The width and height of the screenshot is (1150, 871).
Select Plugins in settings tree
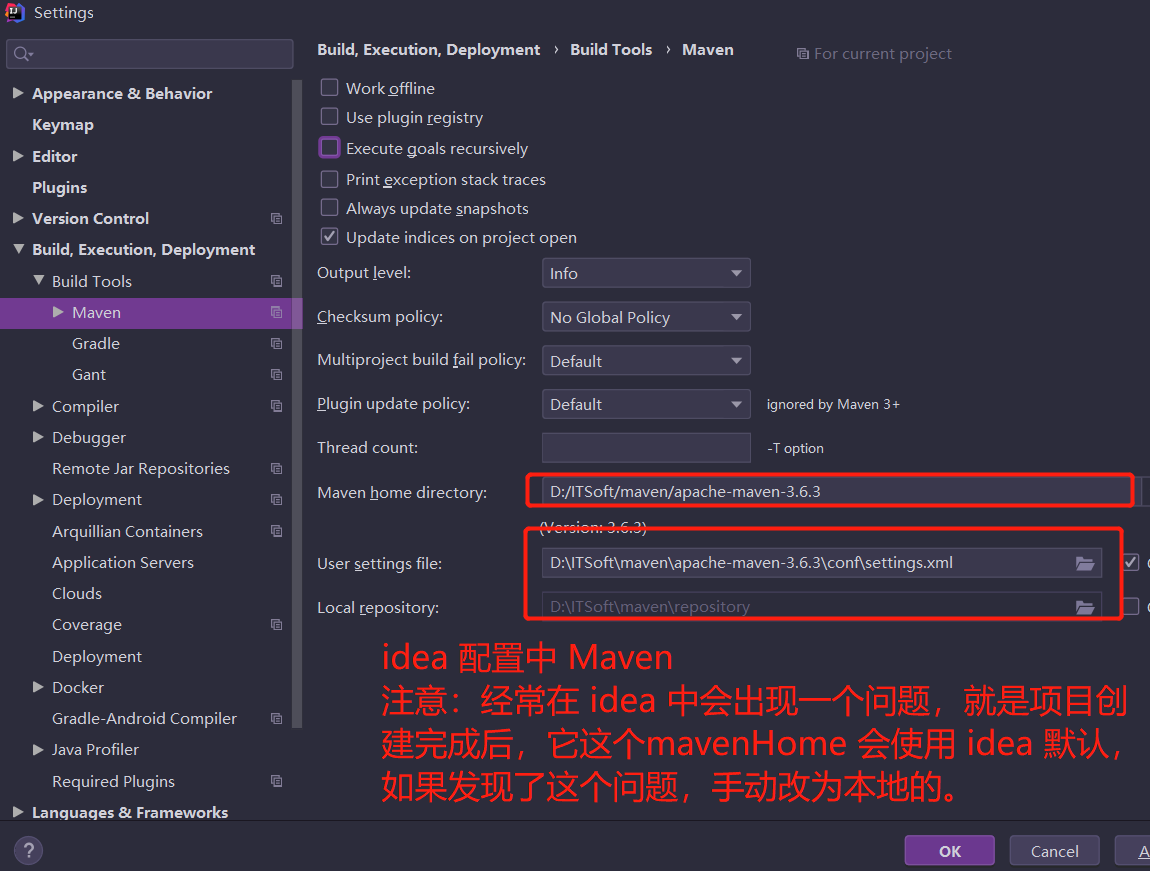coord(59,188)
